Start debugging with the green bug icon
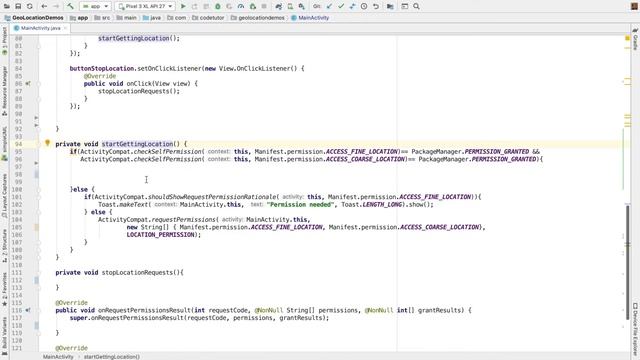The image size is (640, 360). [218, 6]
